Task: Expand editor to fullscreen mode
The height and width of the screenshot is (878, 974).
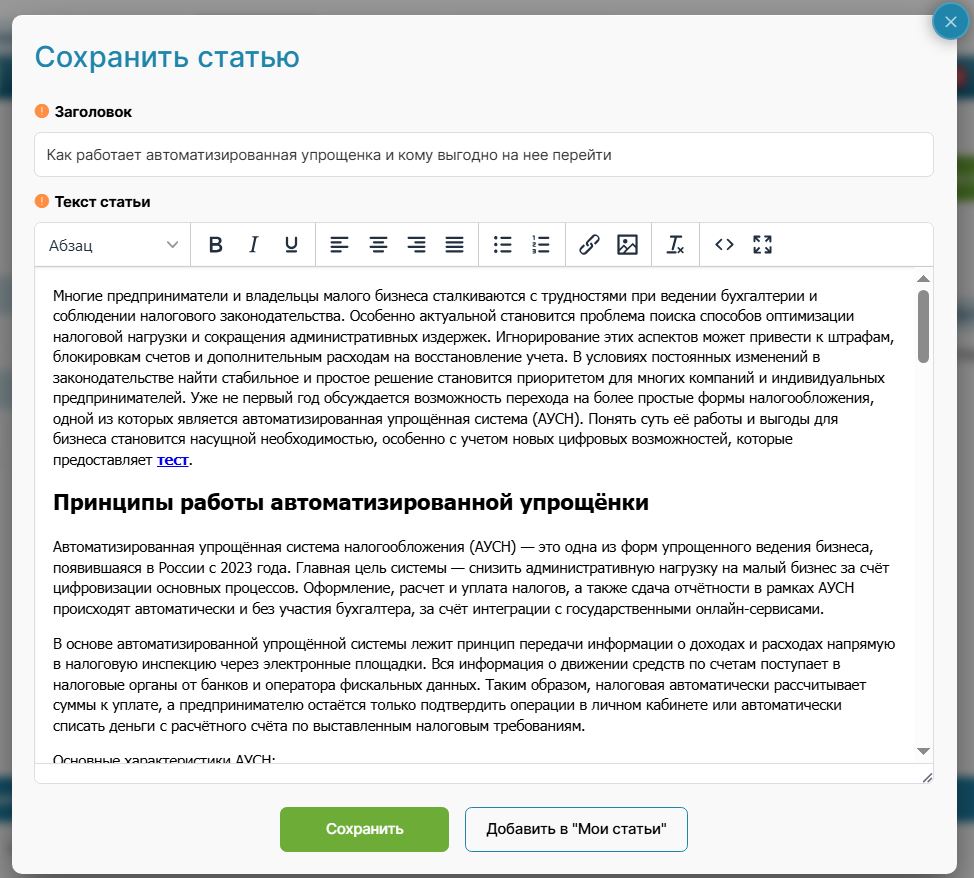Action: [x=762, y=245]
